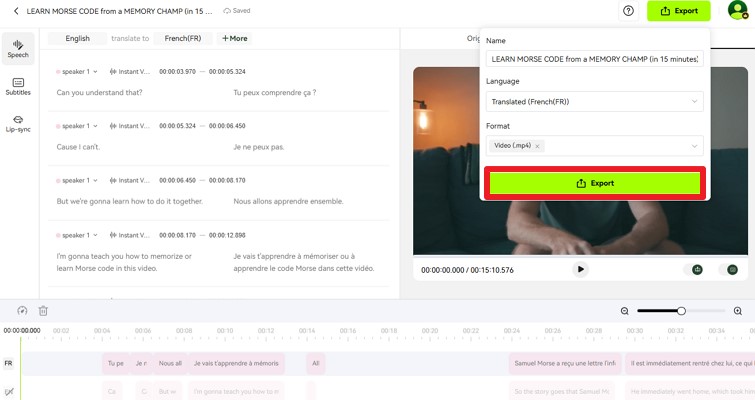755x400 pixels.
Task: Toggle the first switch right of play button
Action: click(x=697, y=270)
